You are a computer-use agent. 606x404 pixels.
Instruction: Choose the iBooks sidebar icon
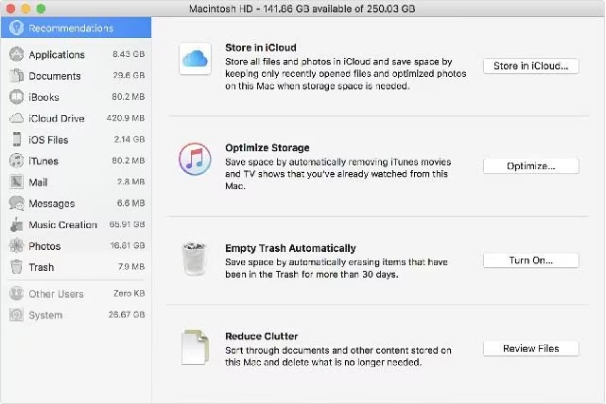(x=17, y=97)
